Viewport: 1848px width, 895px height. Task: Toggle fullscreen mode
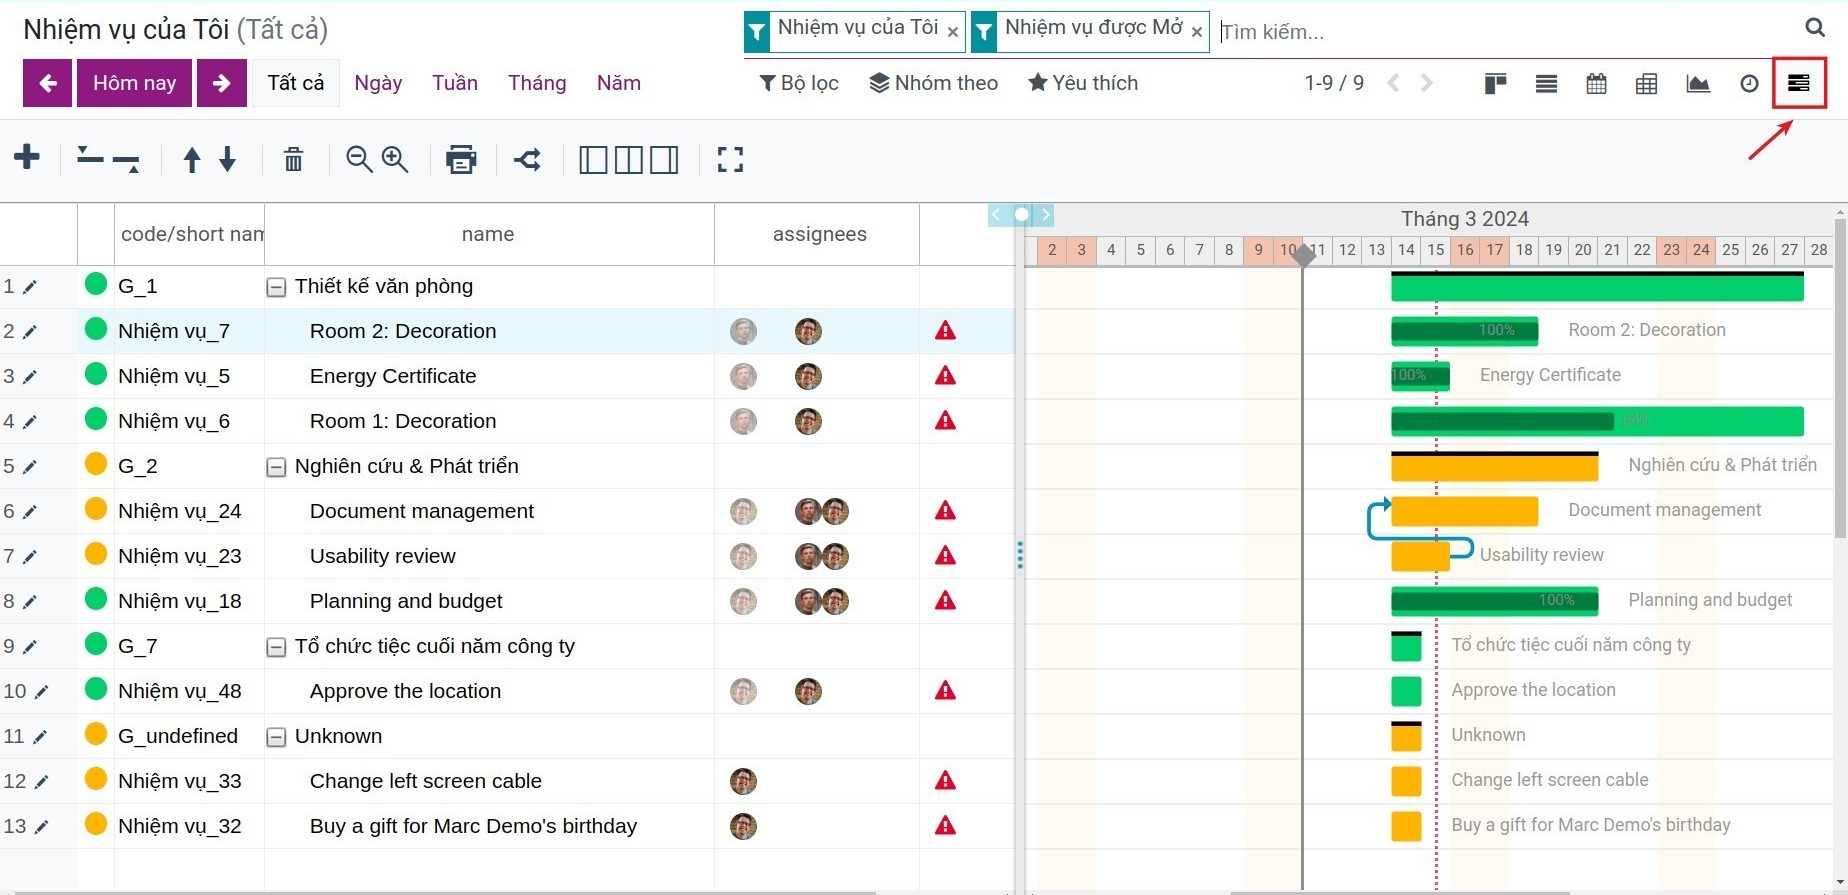pos(731,160)
